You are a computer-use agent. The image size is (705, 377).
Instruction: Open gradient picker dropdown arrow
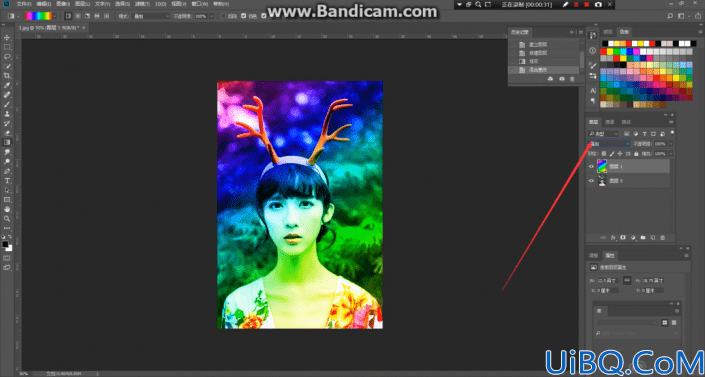click(55, 16)
